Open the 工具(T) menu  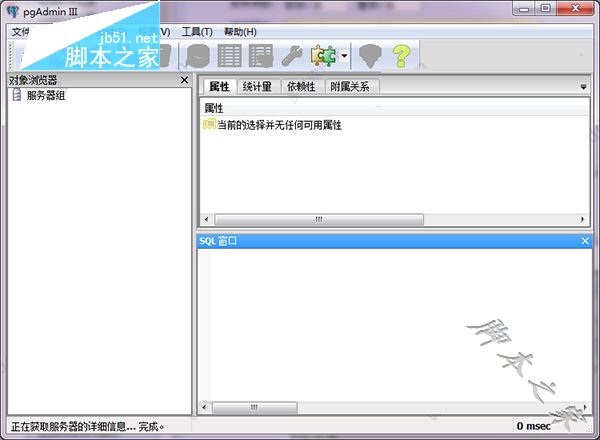tap(197, 32)
